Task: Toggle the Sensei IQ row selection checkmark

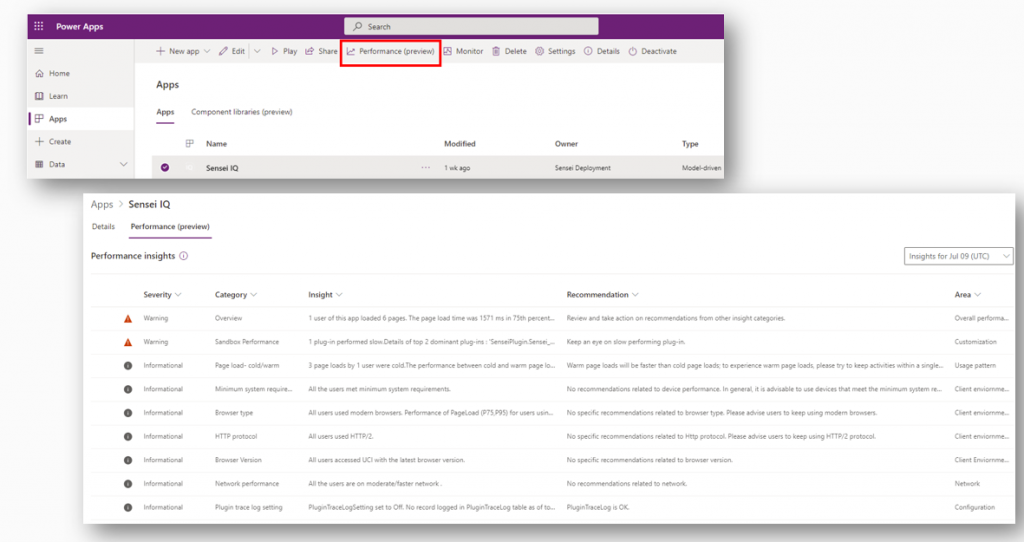Action: pyautogui.click(x=165, y=168)
